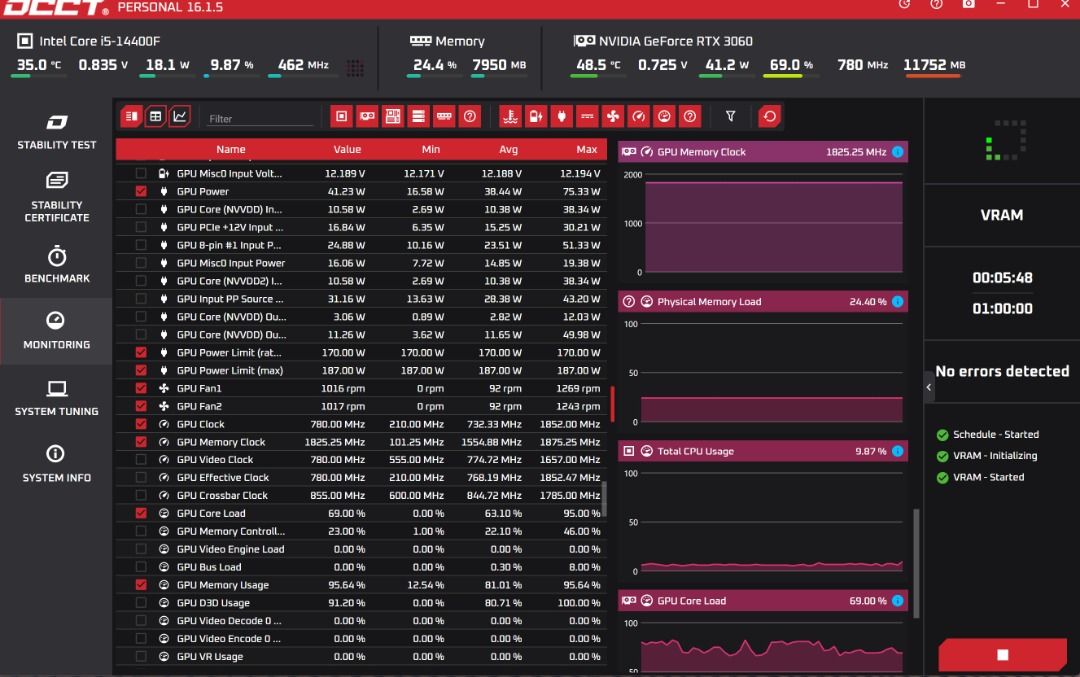1080x677 pixels.
Task: Click the Filter text field
Action: [x=260, y=118]
